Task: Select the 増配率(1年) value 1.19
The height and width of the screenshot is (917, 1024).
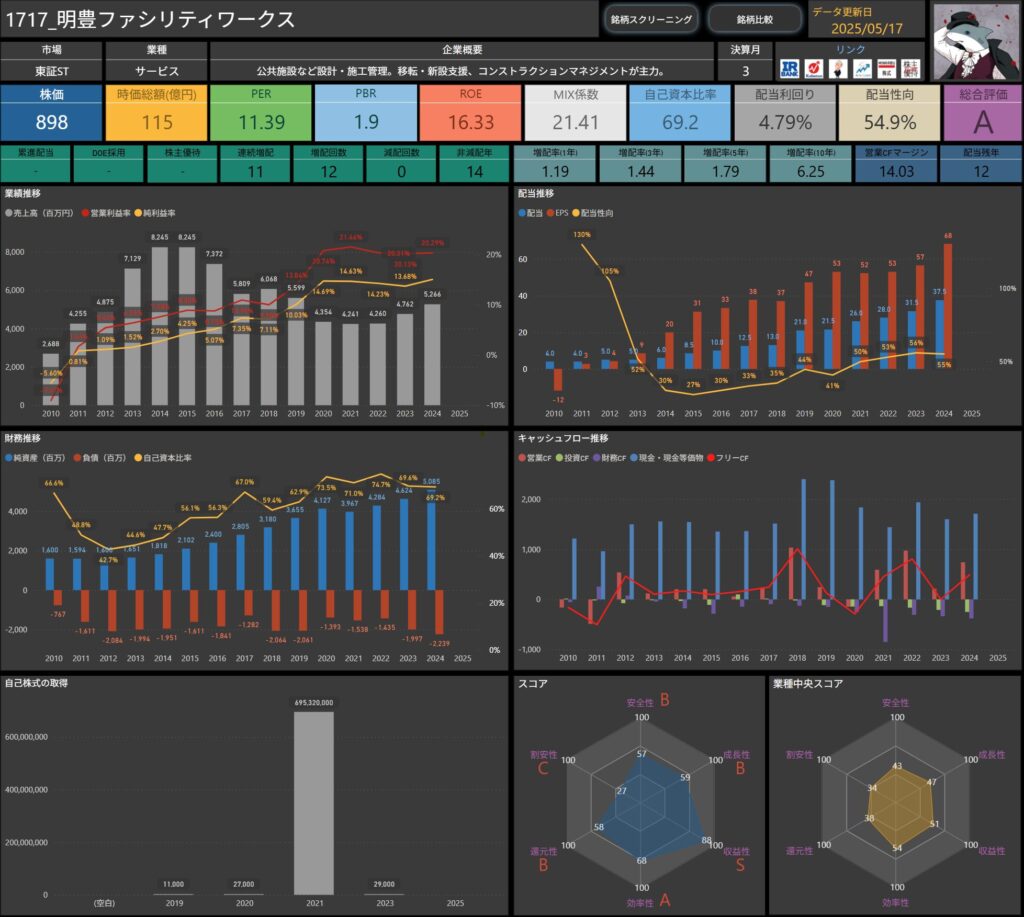Action: click(555, 171)
